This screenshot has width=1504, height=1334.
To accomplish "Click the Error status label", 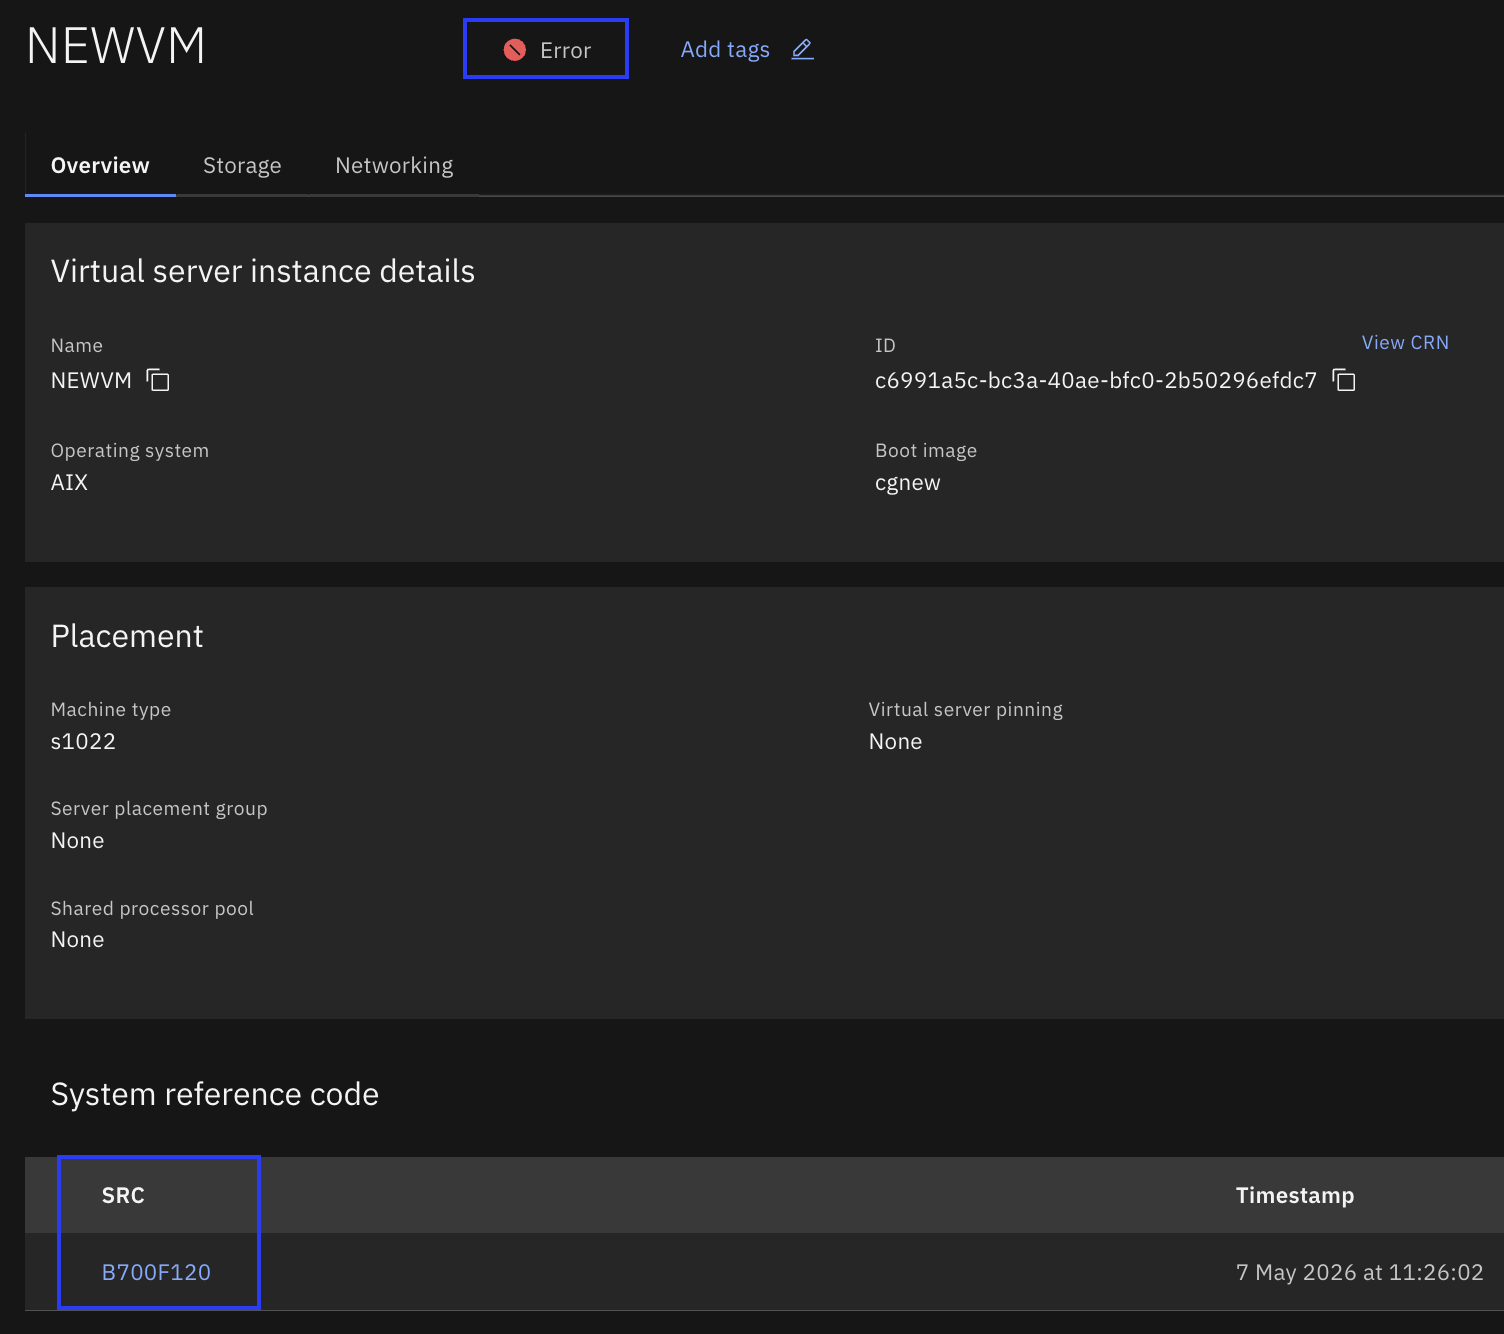I will click(x=566, y=50).
